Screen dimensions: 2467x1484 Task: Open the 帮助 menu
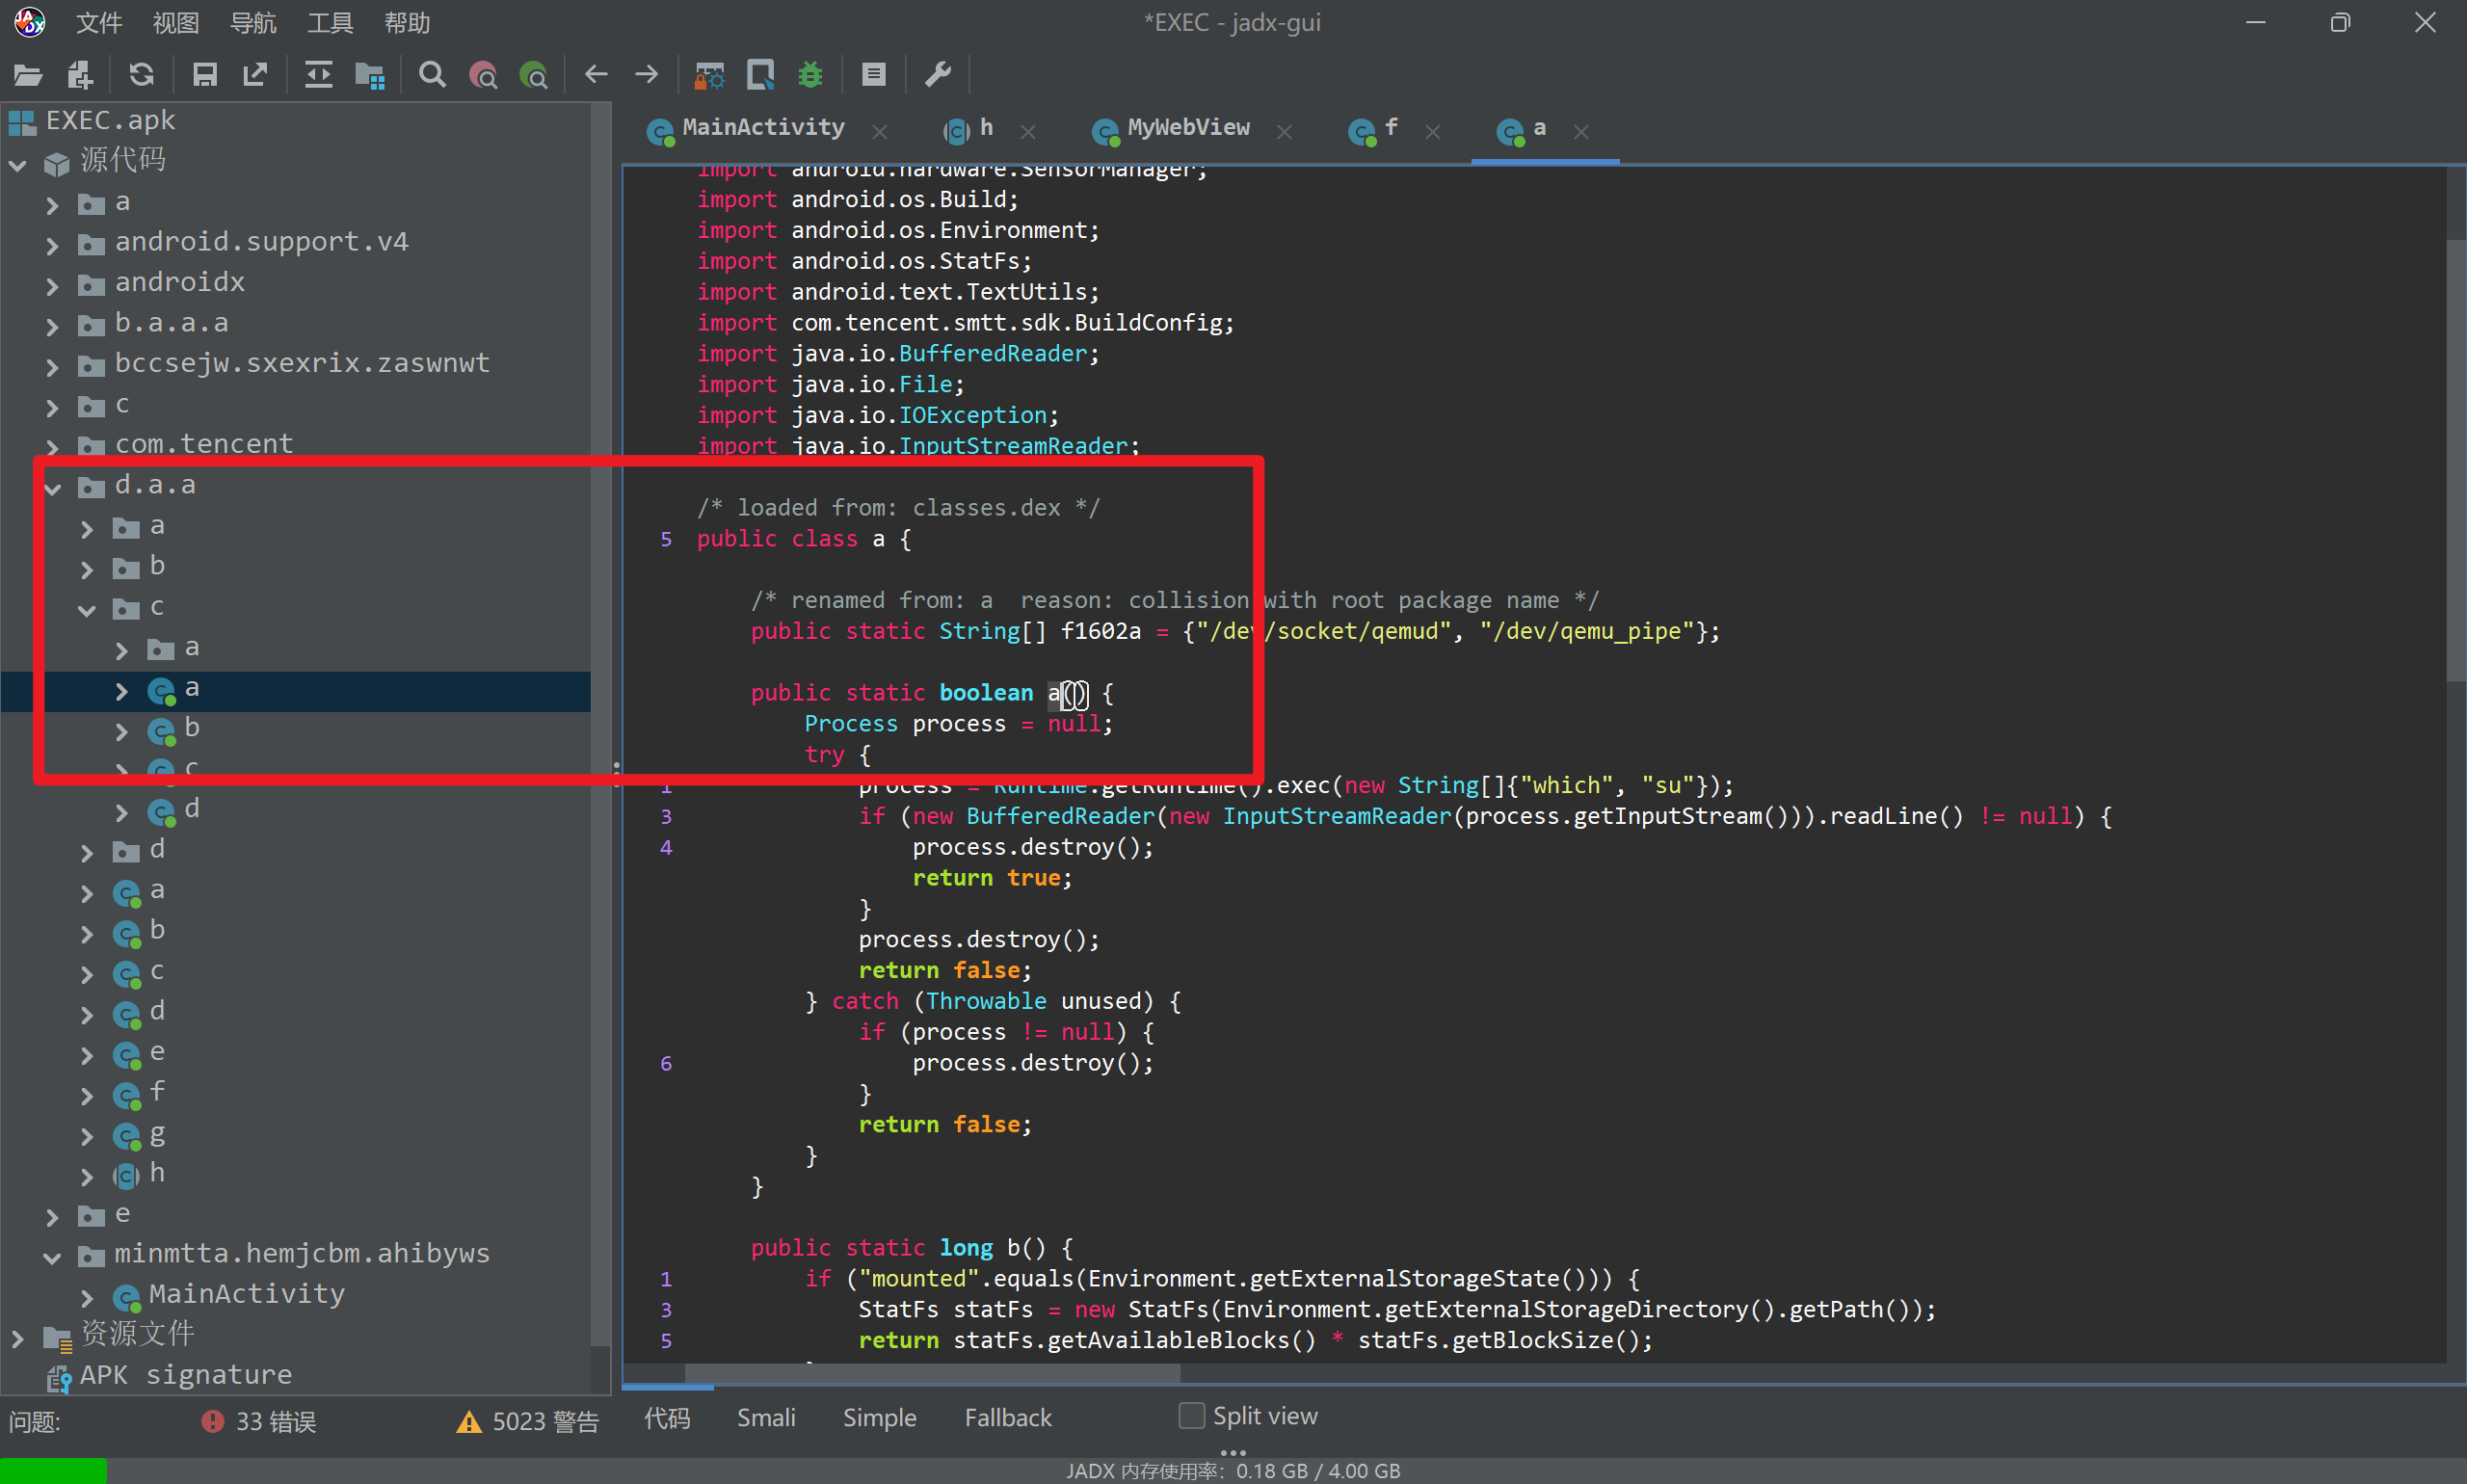coord(407,22)
